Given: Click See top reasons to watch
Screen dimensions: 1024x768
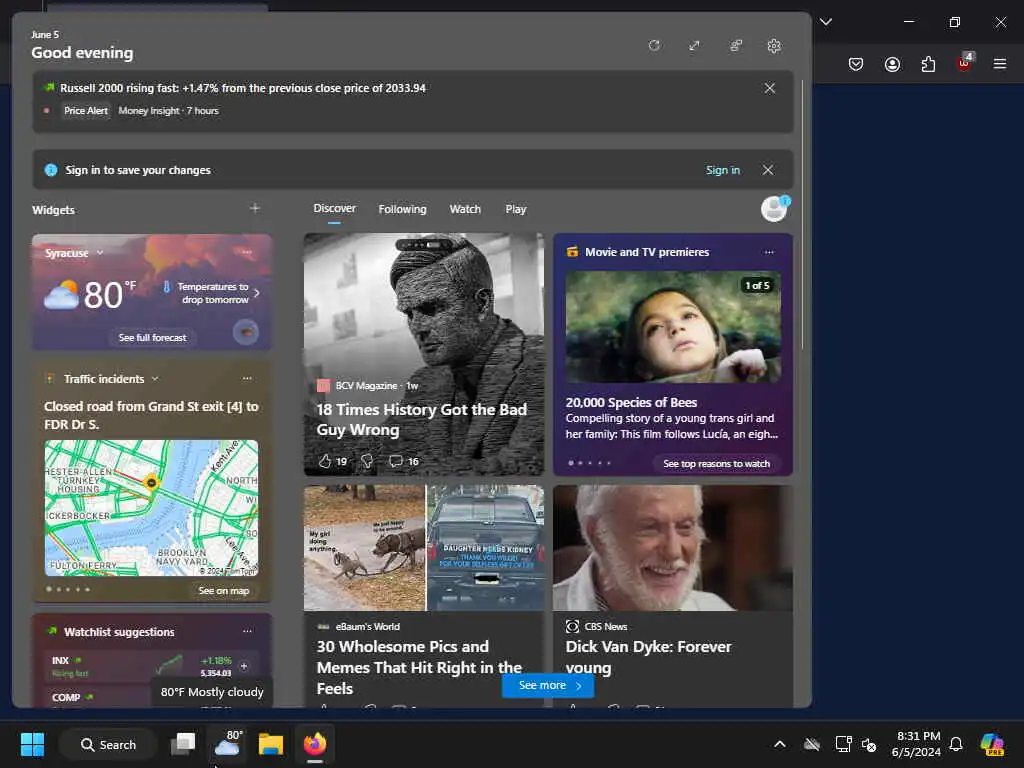Looking at the screenshot, I should (716, 464).
